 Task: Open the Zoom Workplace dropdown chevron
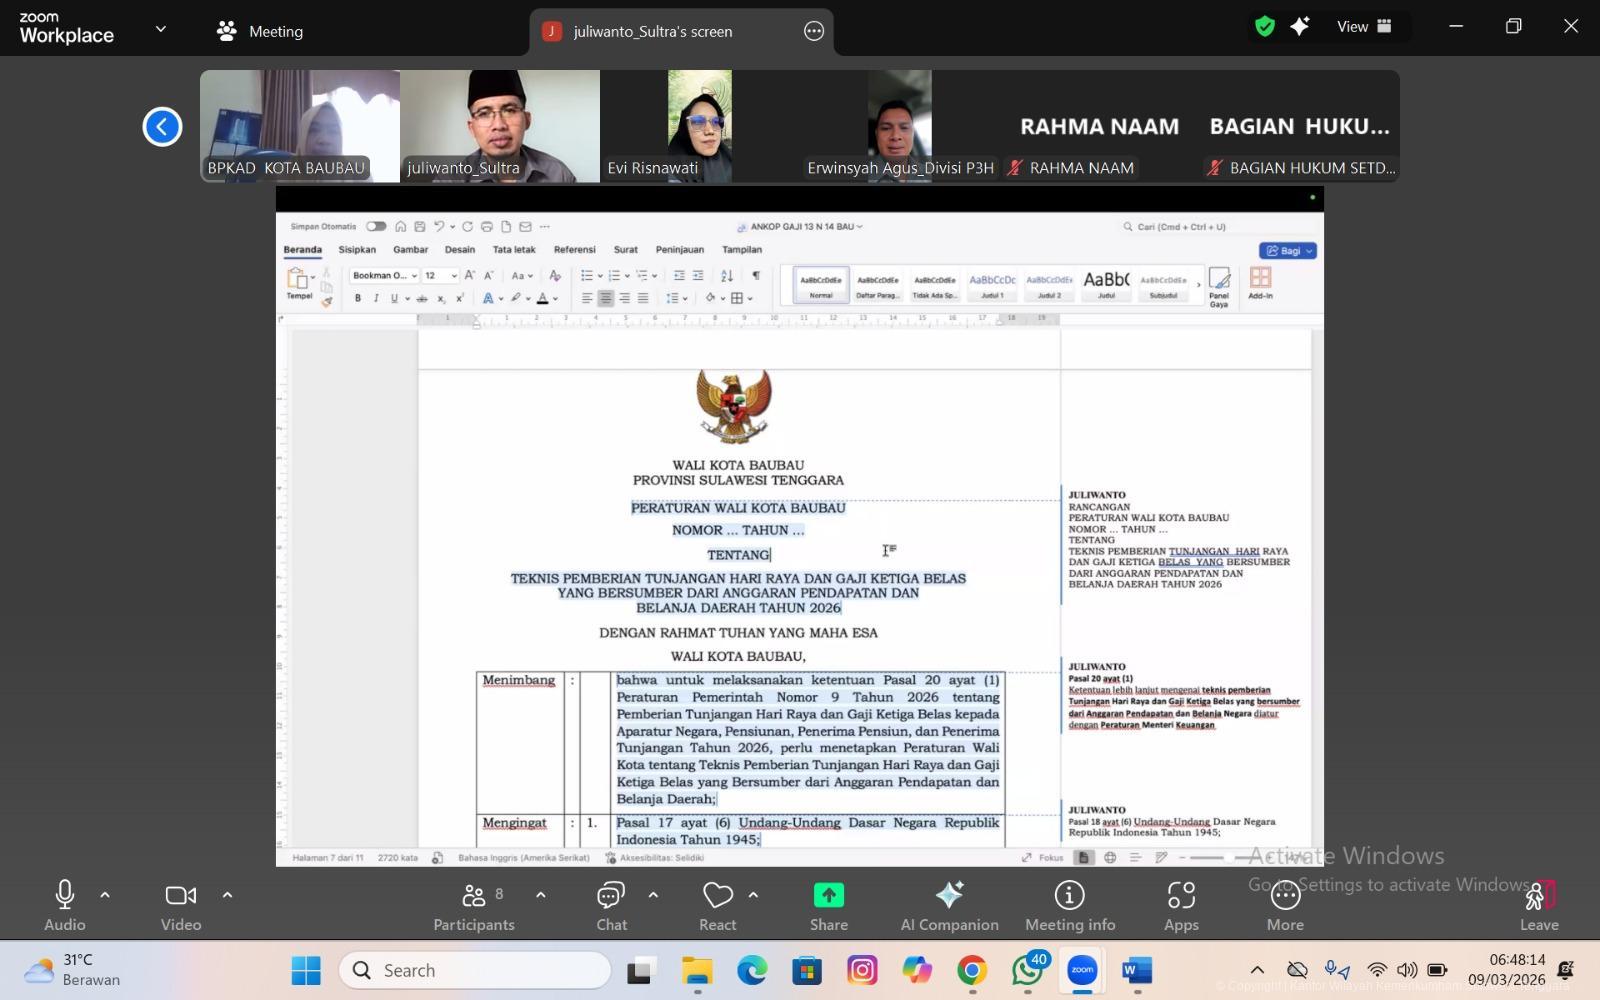[x=160, y=30]
